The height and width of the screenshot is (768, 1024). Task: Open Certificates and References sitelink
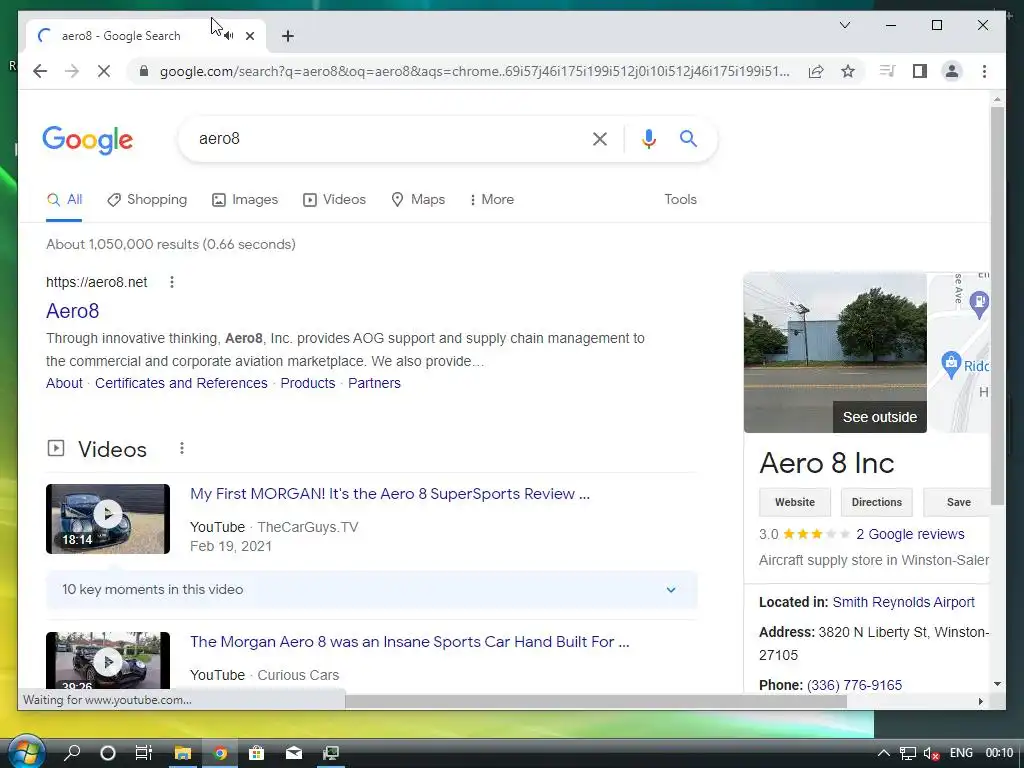click(x=181, y=383)
